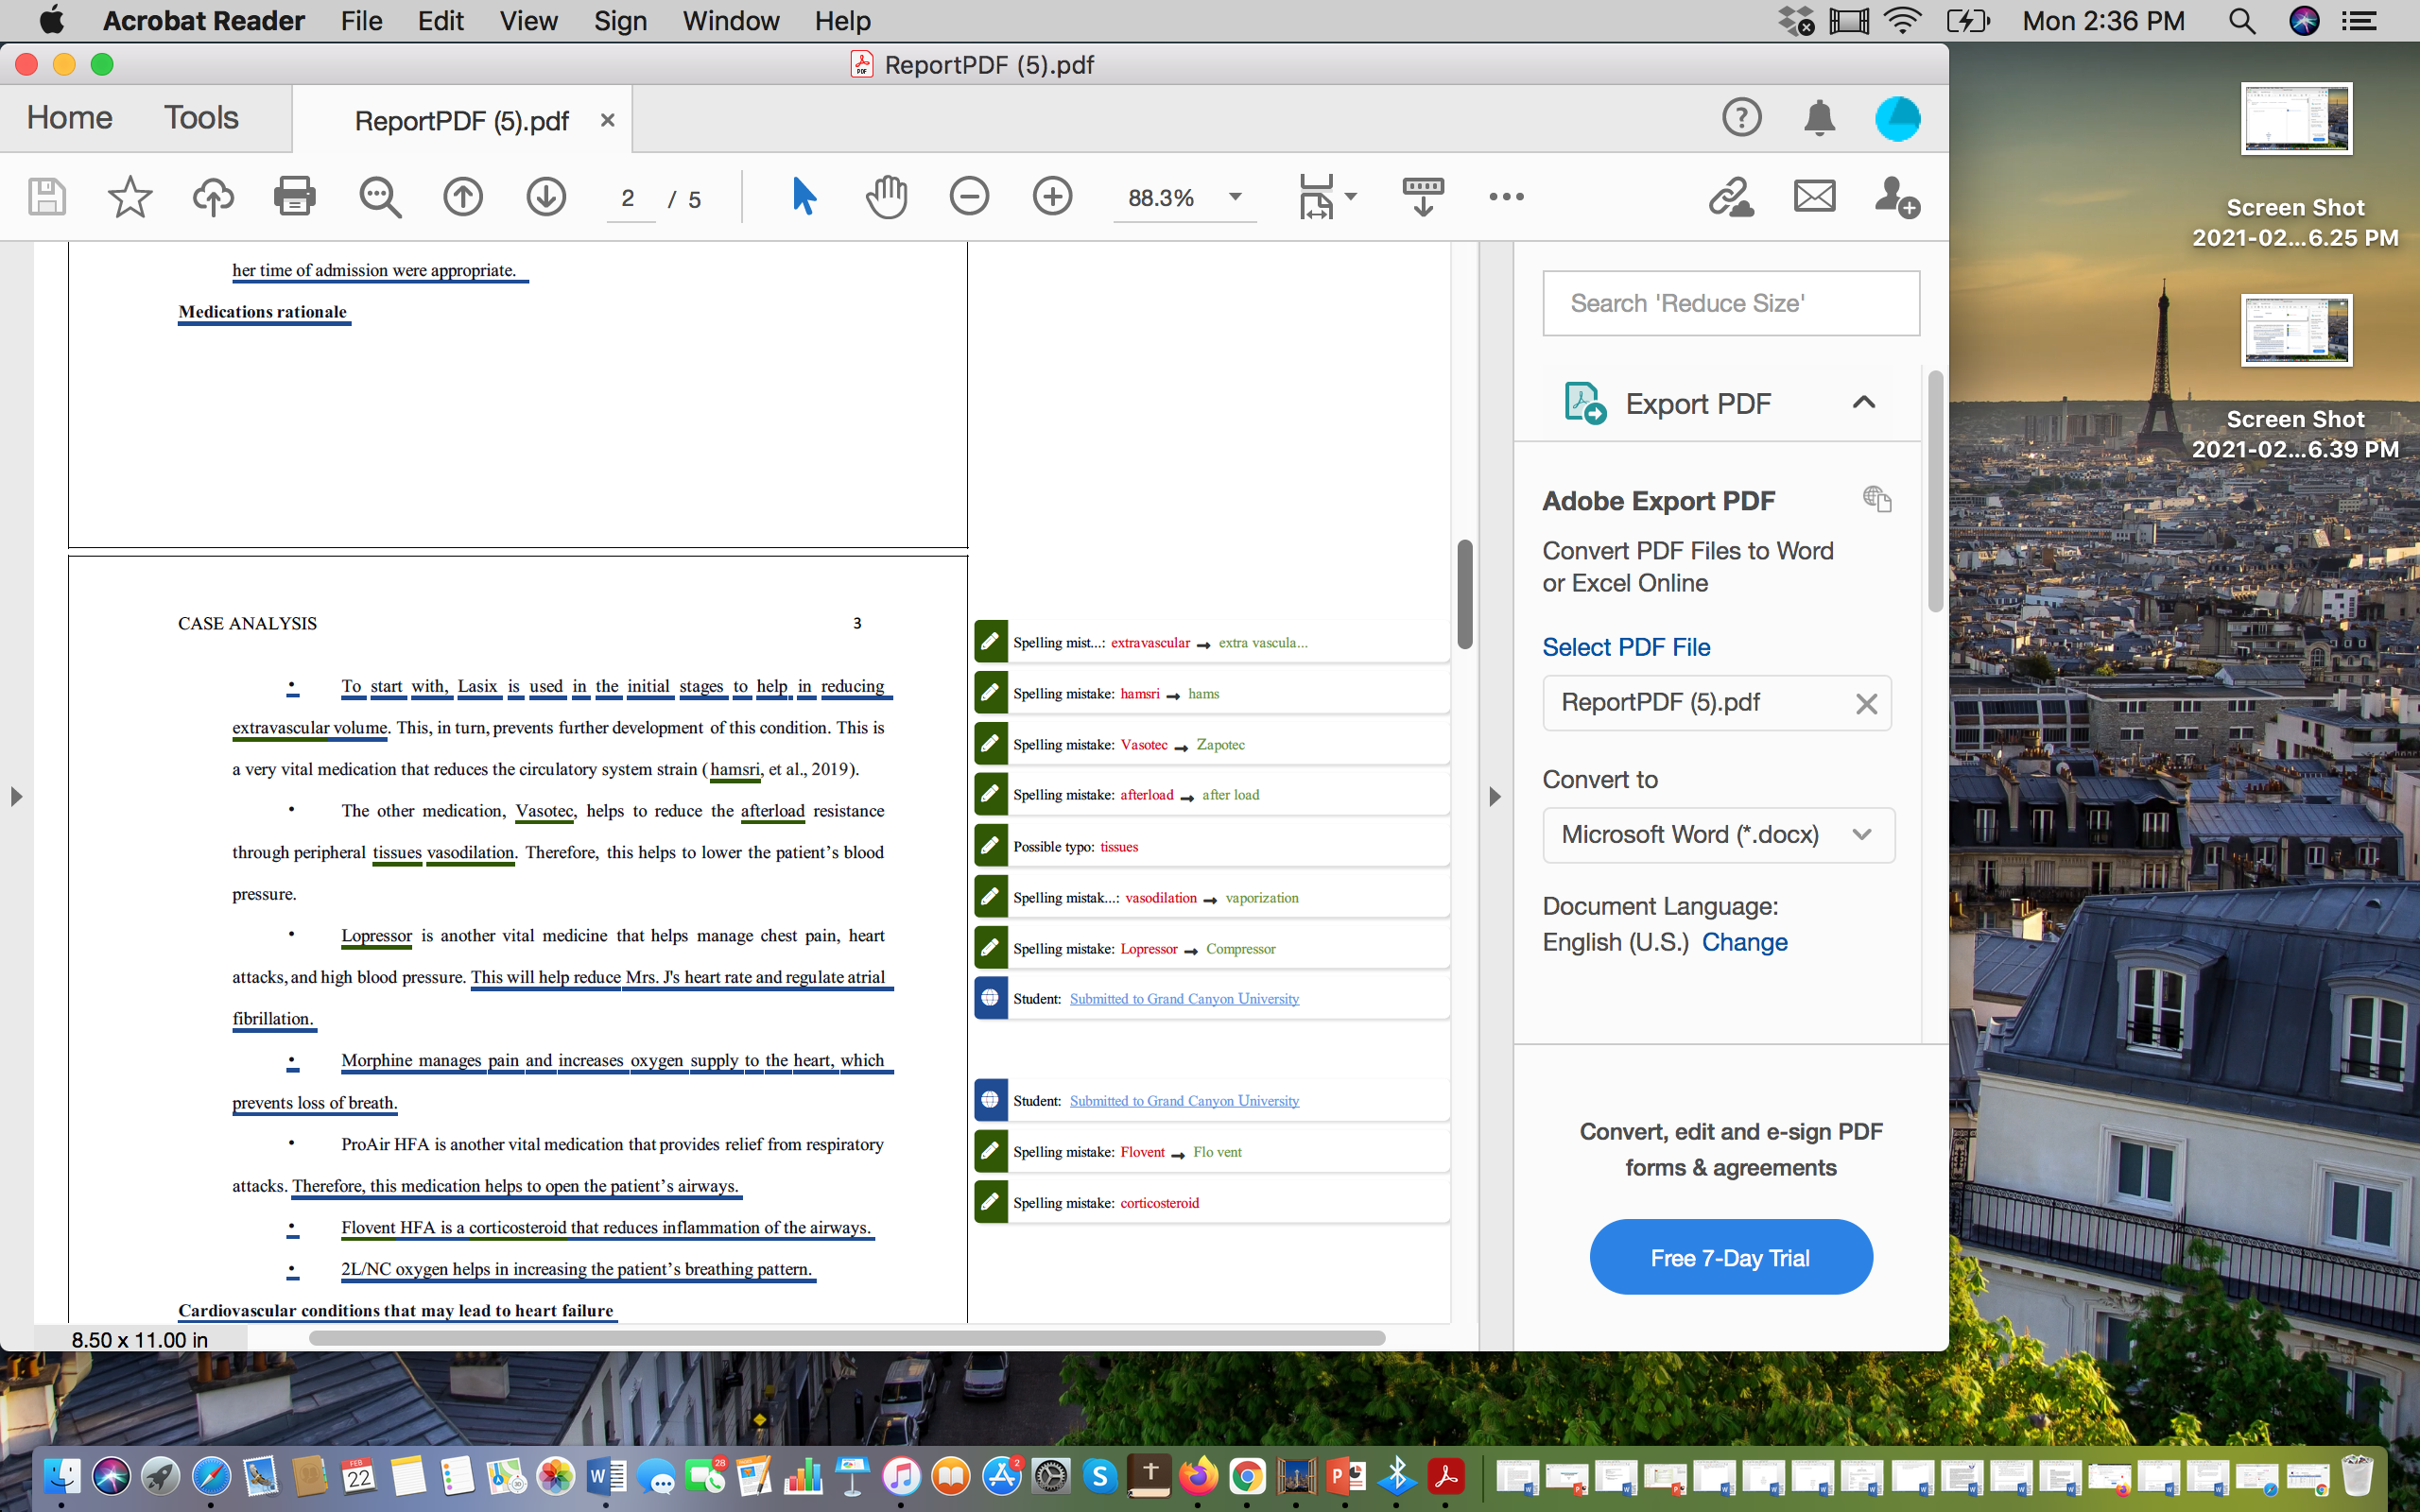Open the Help question mark icon
Viewport: 2420px width, 1512px height.
coord(1741,118)
